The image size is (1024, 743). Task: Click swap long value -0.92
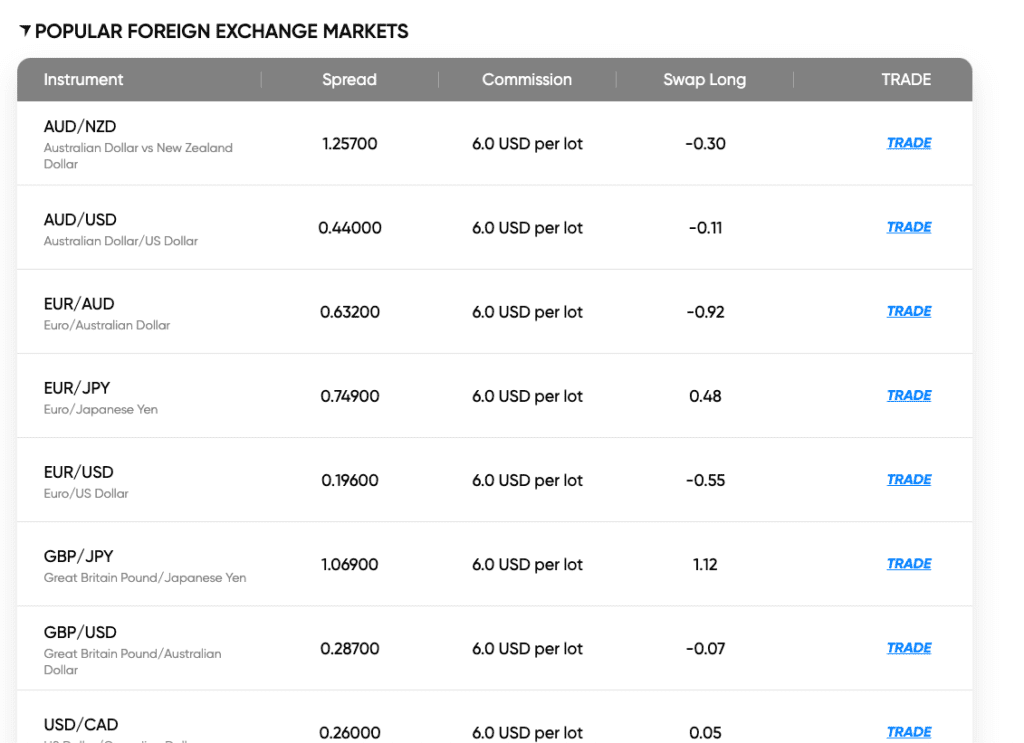pos(705,312)
